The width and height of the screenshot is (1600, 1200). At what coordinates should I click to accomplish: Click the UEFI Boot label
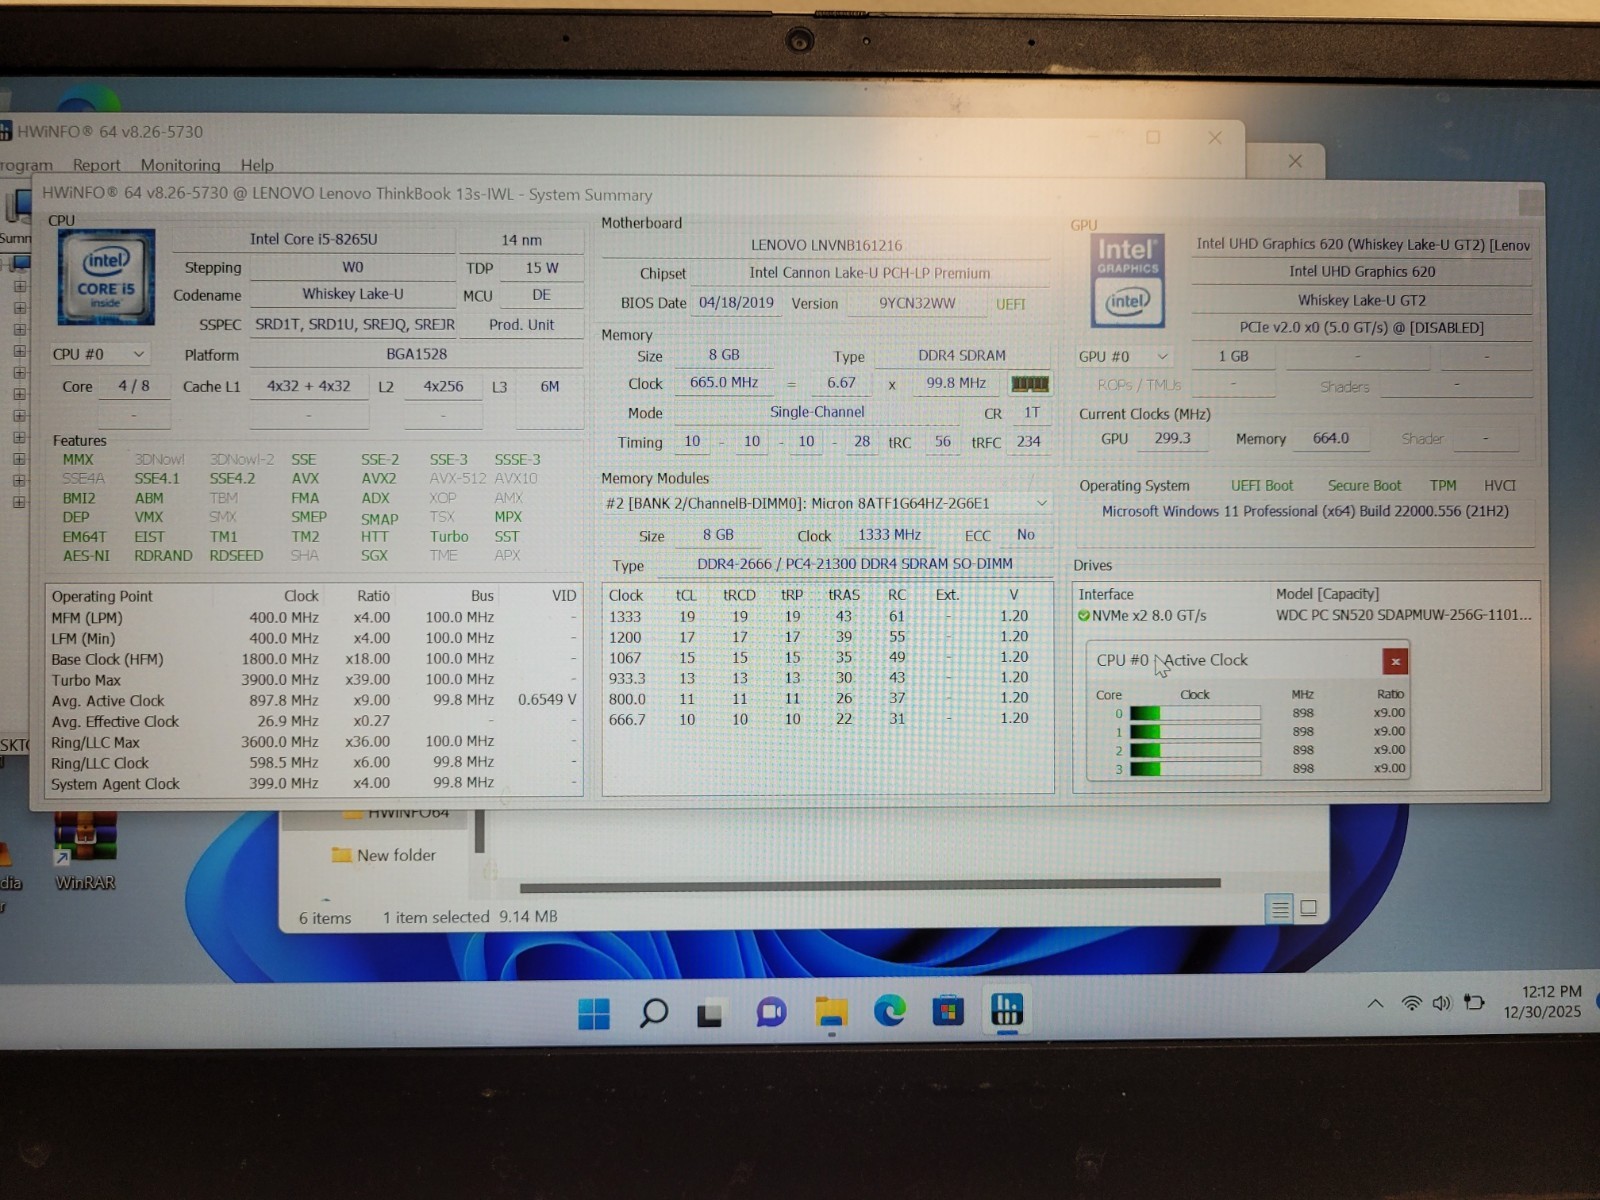[1262, 486]
